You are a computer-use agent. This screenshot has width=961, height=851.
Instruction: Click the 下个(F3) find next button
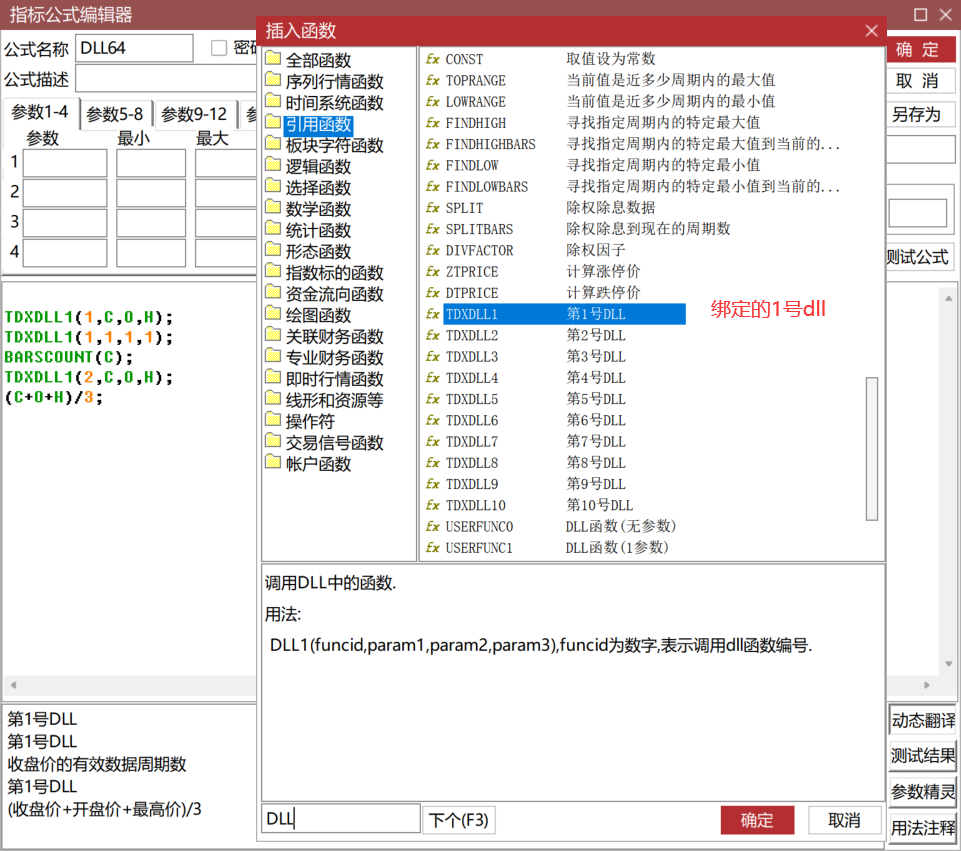(x=458, y=820)
